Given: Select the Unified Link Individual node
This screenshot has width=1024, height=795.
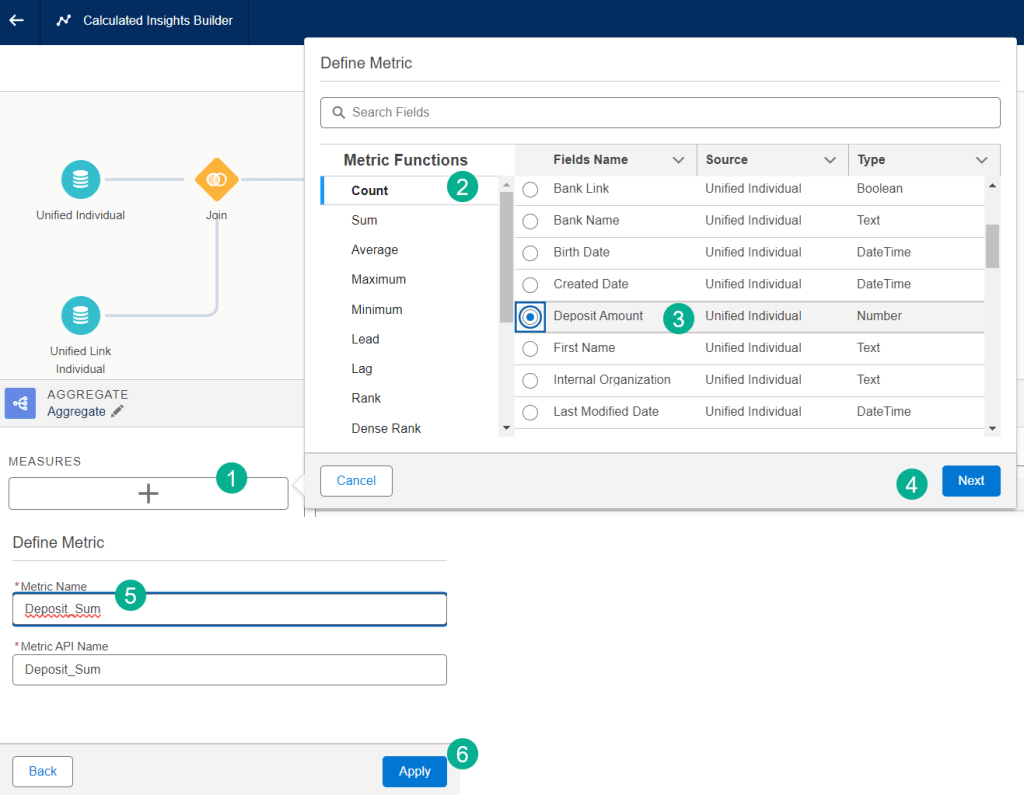Looking at the screenshot, I should [x=80, y=316].
